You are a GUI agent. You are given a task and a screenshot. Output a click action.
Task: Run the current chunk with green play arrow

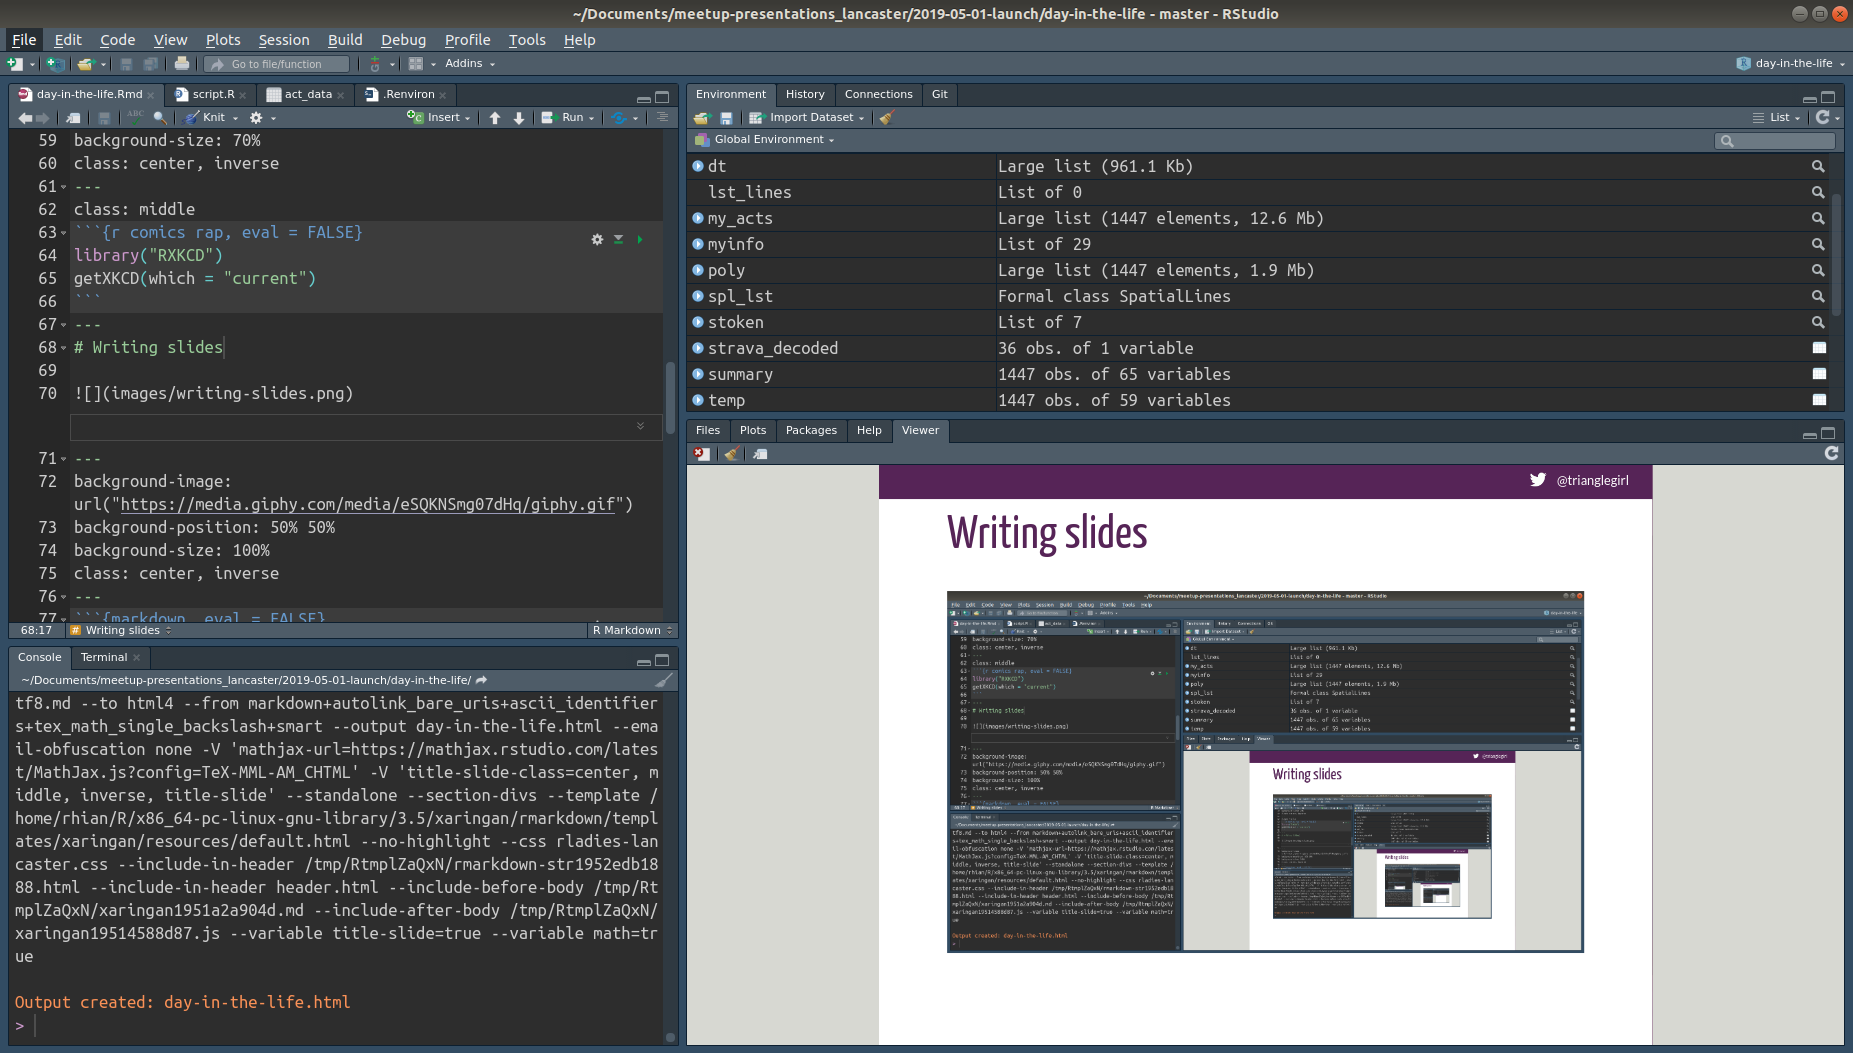click(x=640, y=239)
